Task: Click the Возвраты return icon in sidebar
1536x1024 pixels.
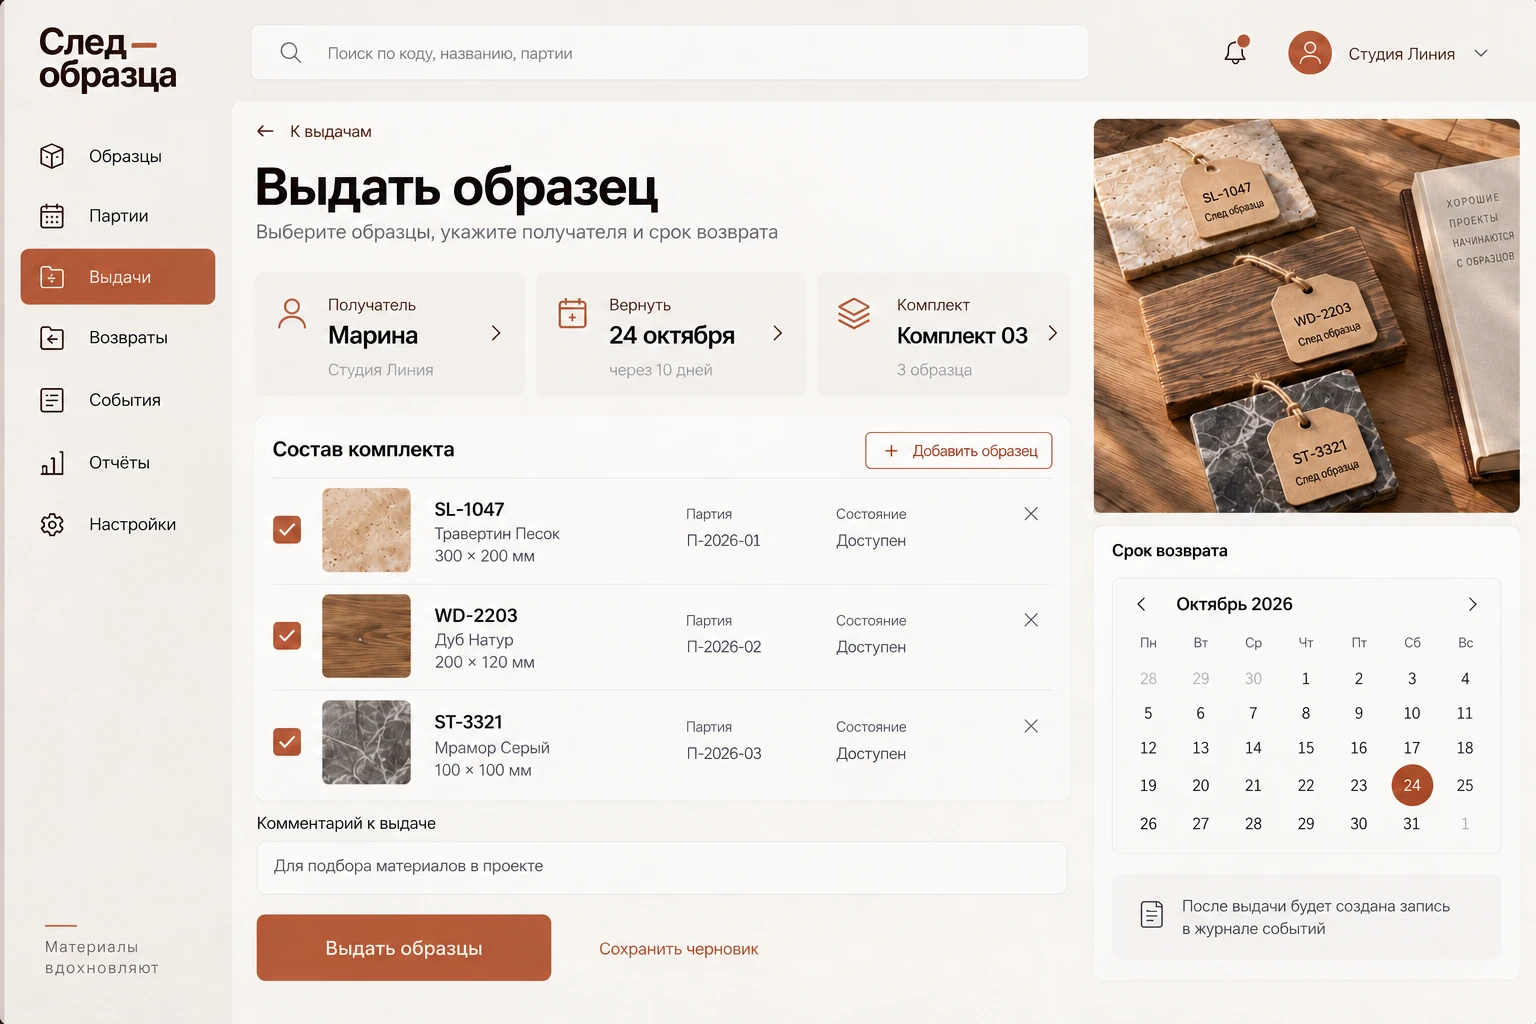Action: (52, 338)
